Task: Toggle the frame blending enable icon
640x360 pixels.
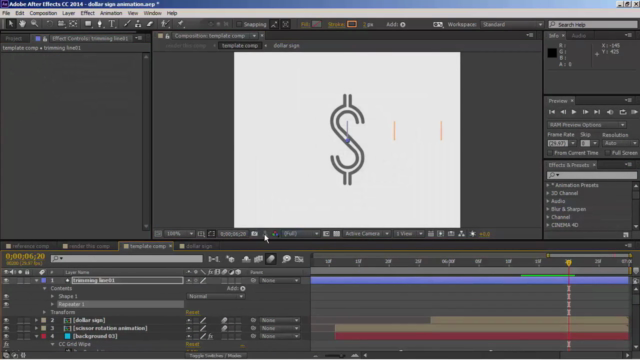Action: (x=258, y=259)
